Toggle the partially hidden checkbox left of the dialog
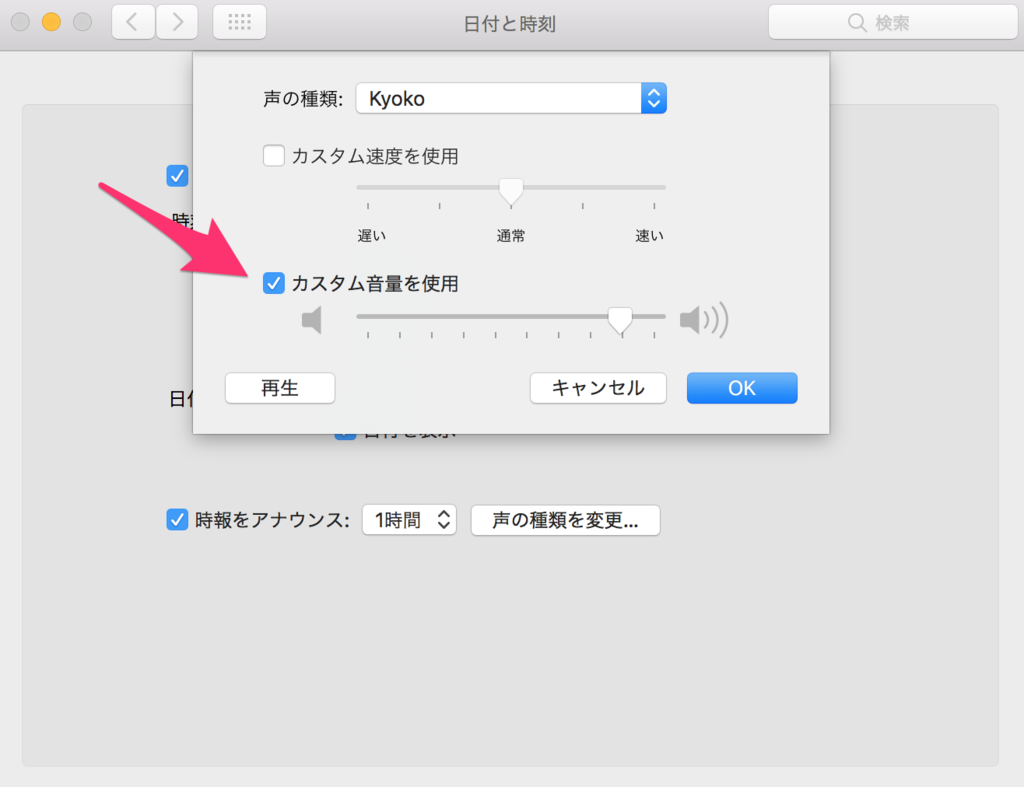 click(x=177, y=176)
